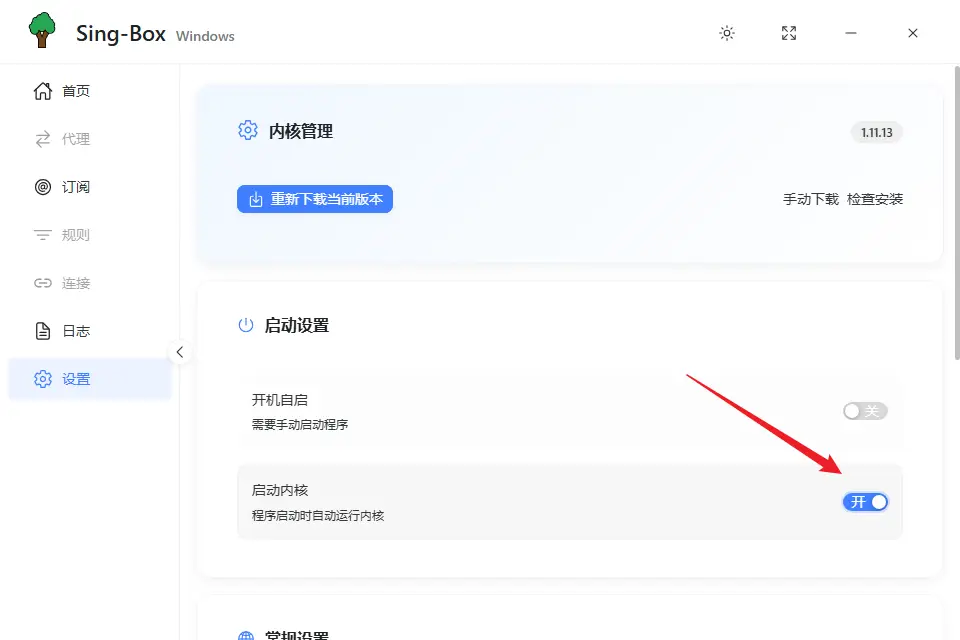Open the 首页 menu item
This screenshot has width=960, height=640.
pos(76,91)
